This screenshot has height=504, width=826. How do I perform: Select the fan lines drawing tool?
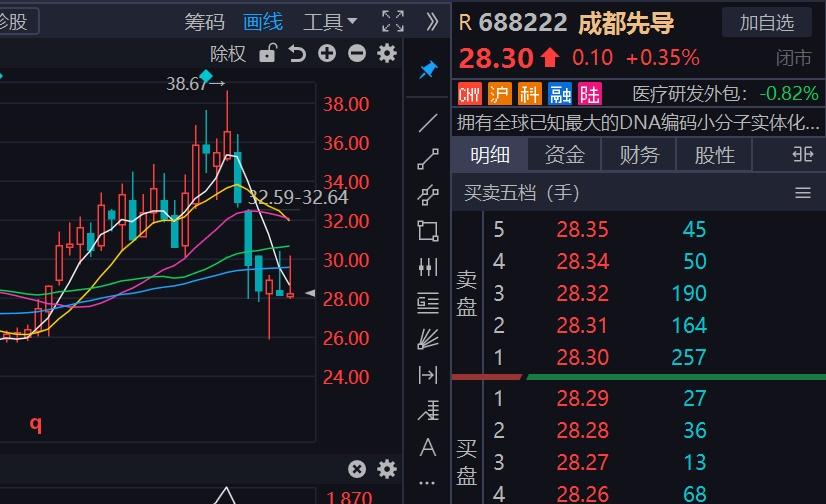[x=428, y=339]
